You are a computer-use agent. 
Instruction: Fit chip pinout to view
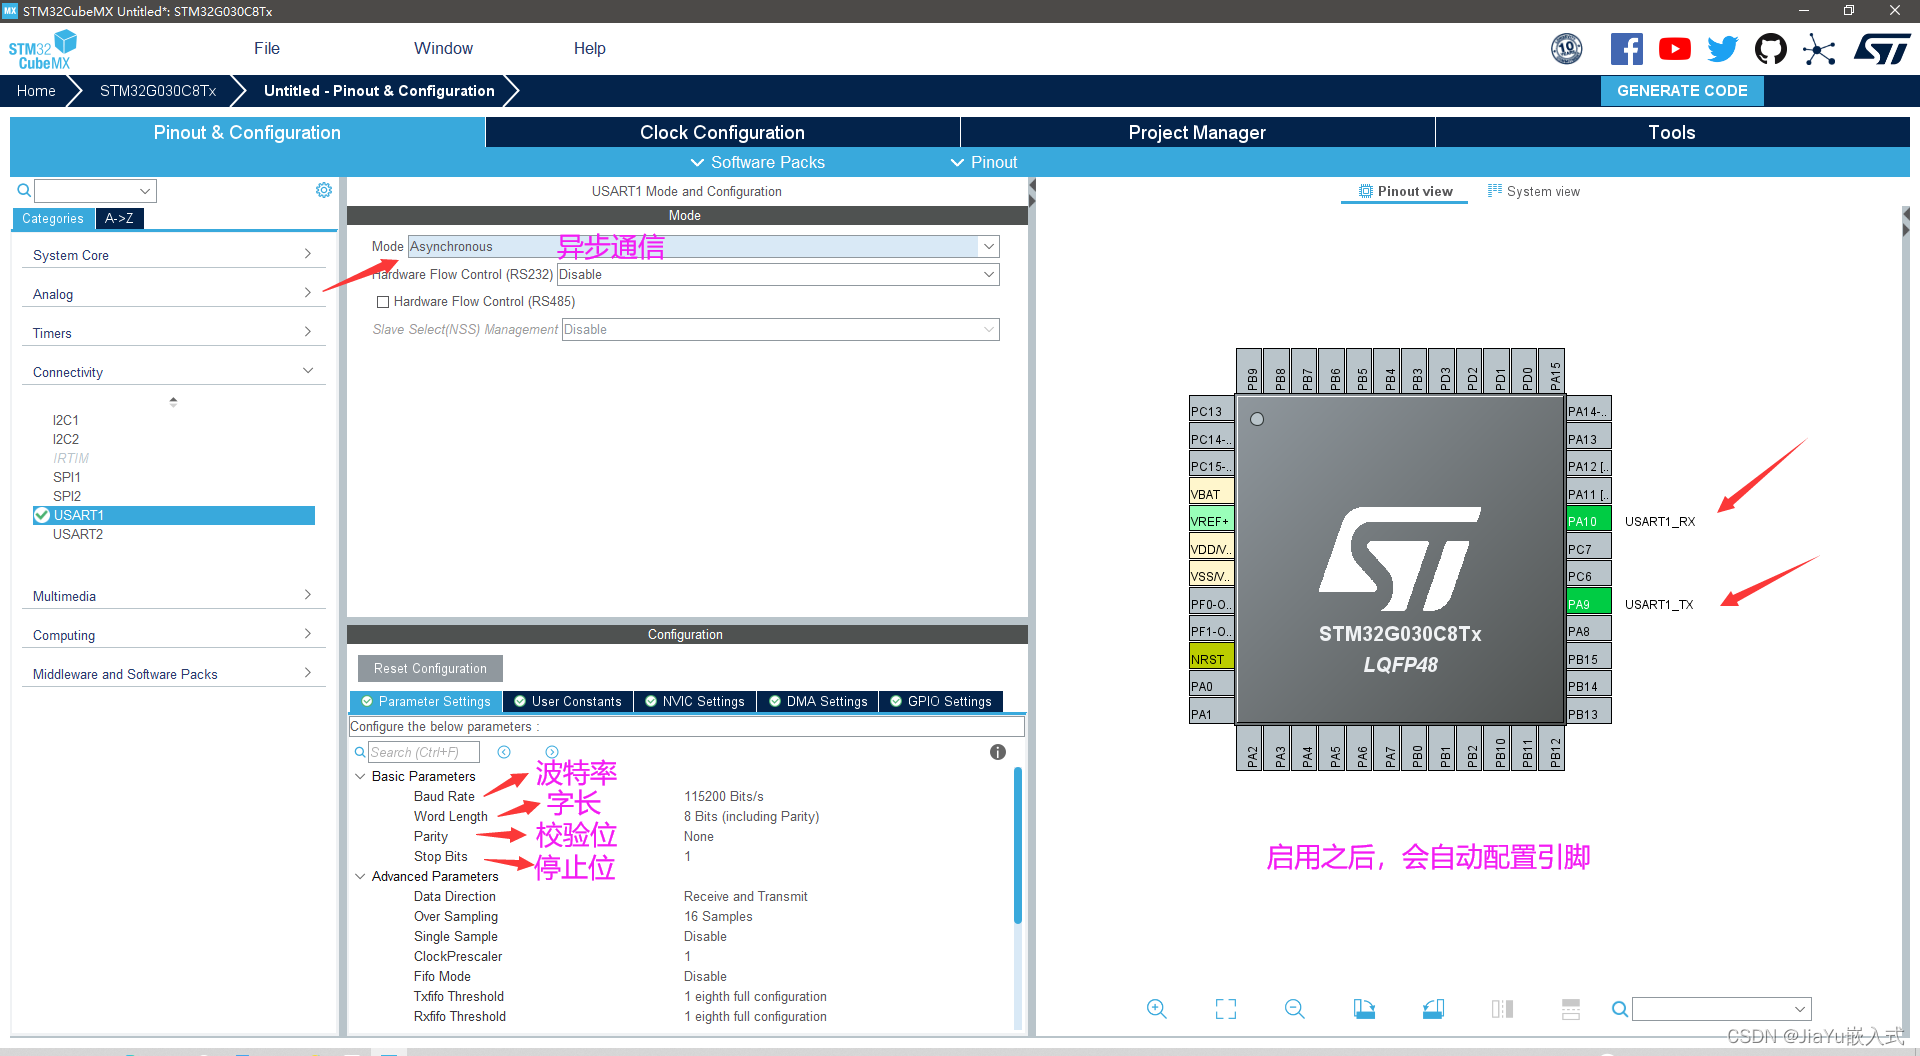click(x=1226, y=1009)
